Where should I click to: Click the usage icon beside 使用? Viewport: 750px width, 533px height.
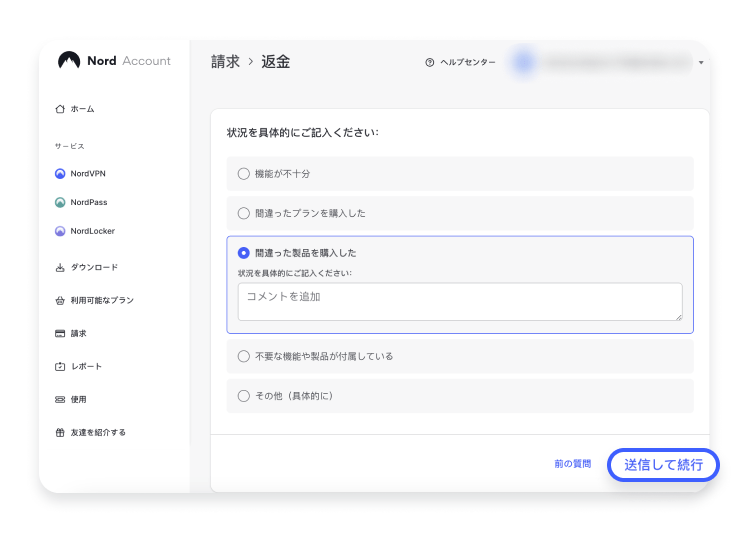click(x=60, y=400)
